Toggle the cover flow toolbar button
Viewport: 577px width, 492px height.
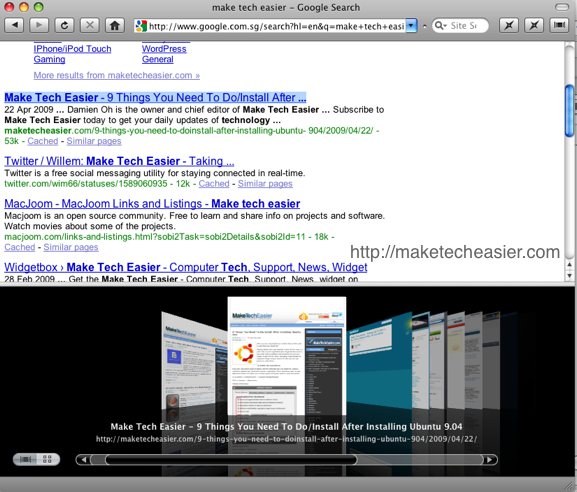pos(559,25)
